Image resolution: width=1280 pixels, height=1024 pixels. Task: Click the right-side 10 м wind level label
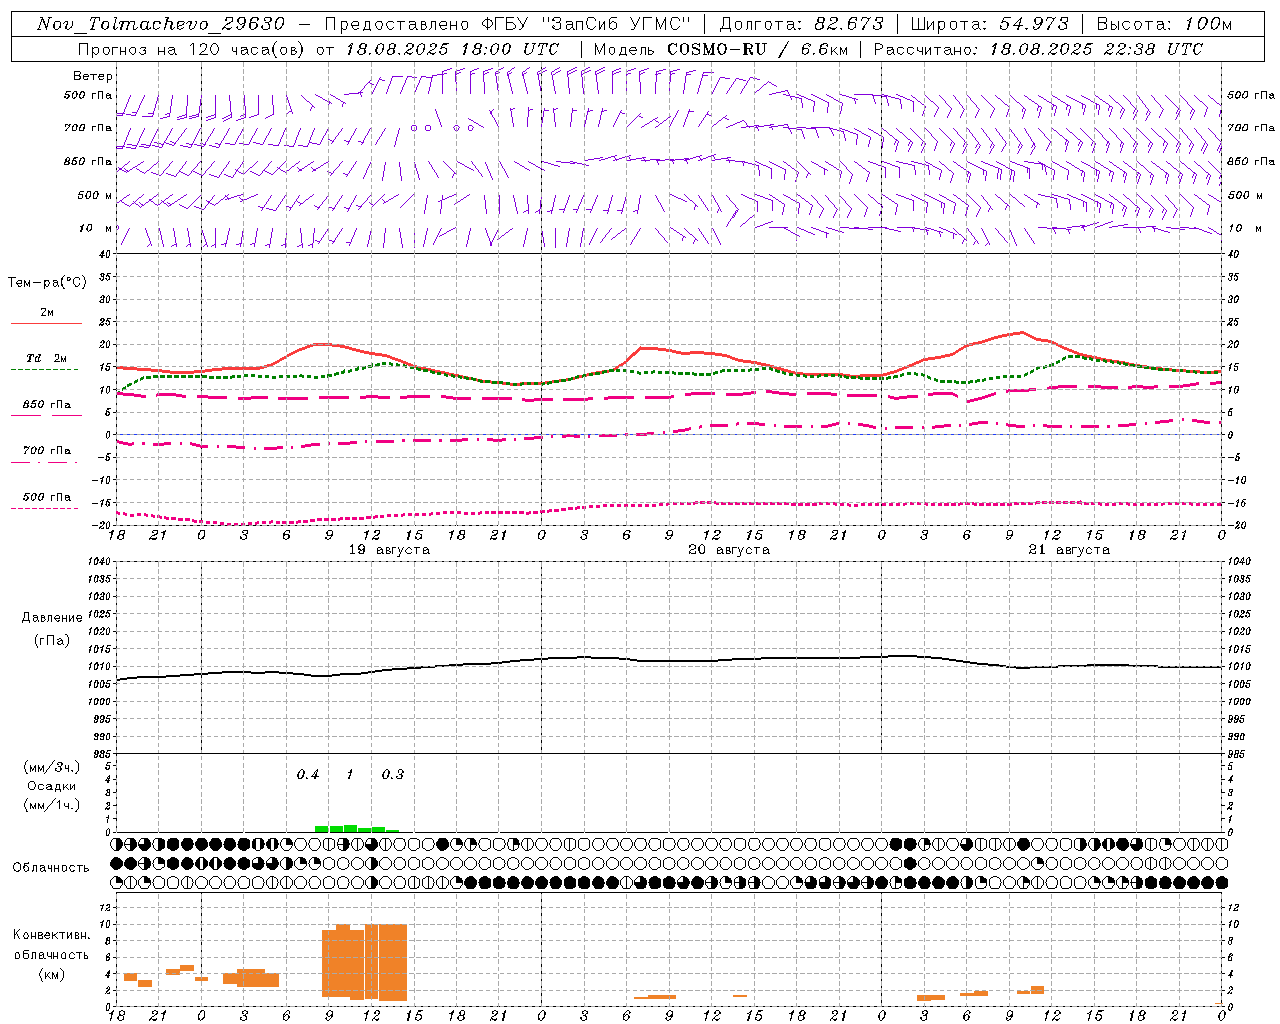pyautogui.click(x=1245, y=228)
